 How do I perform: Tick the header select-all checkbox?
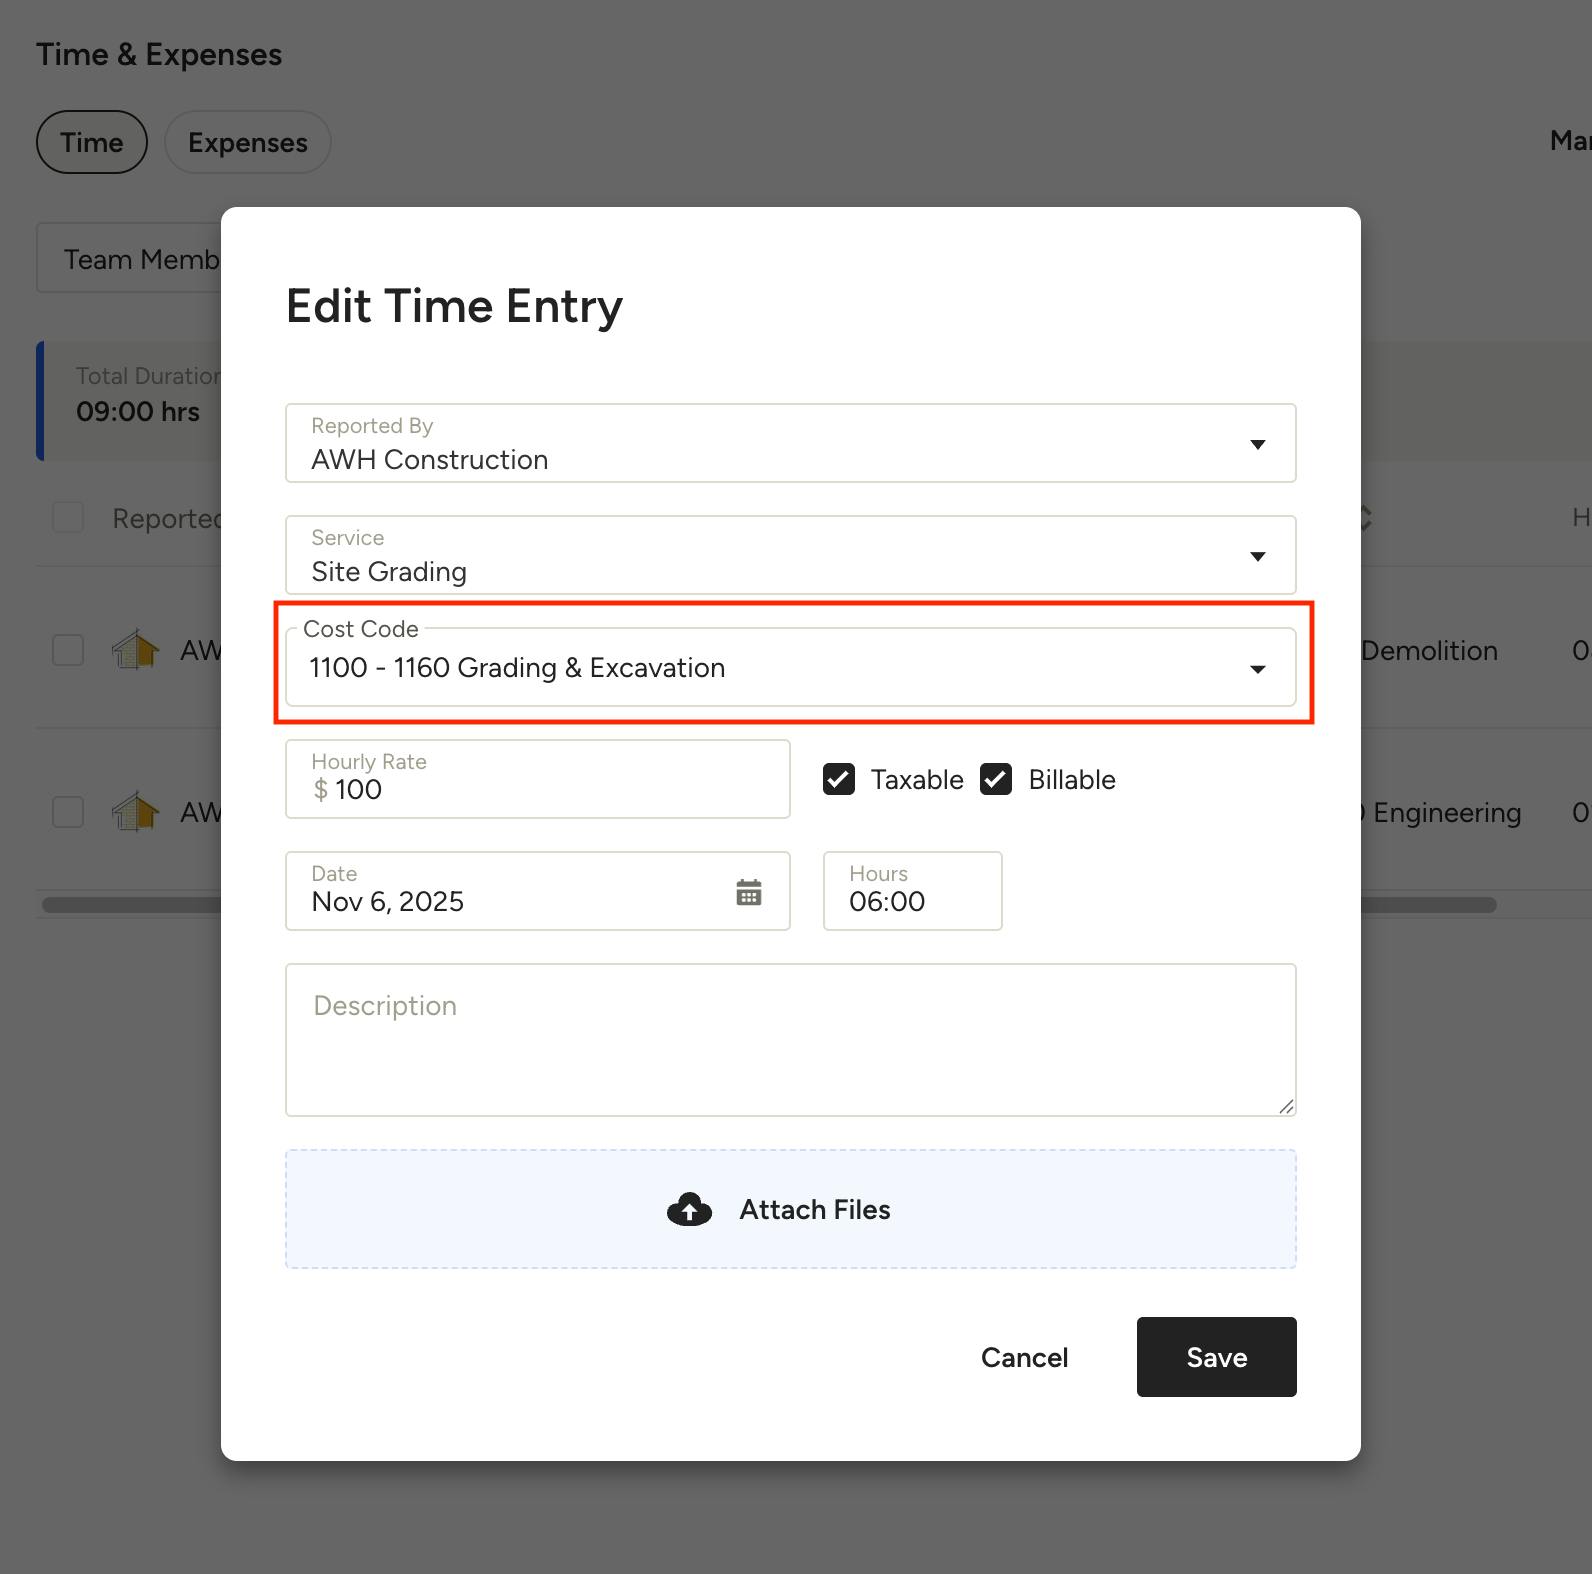pyautogui.click(x=68, y=518)
